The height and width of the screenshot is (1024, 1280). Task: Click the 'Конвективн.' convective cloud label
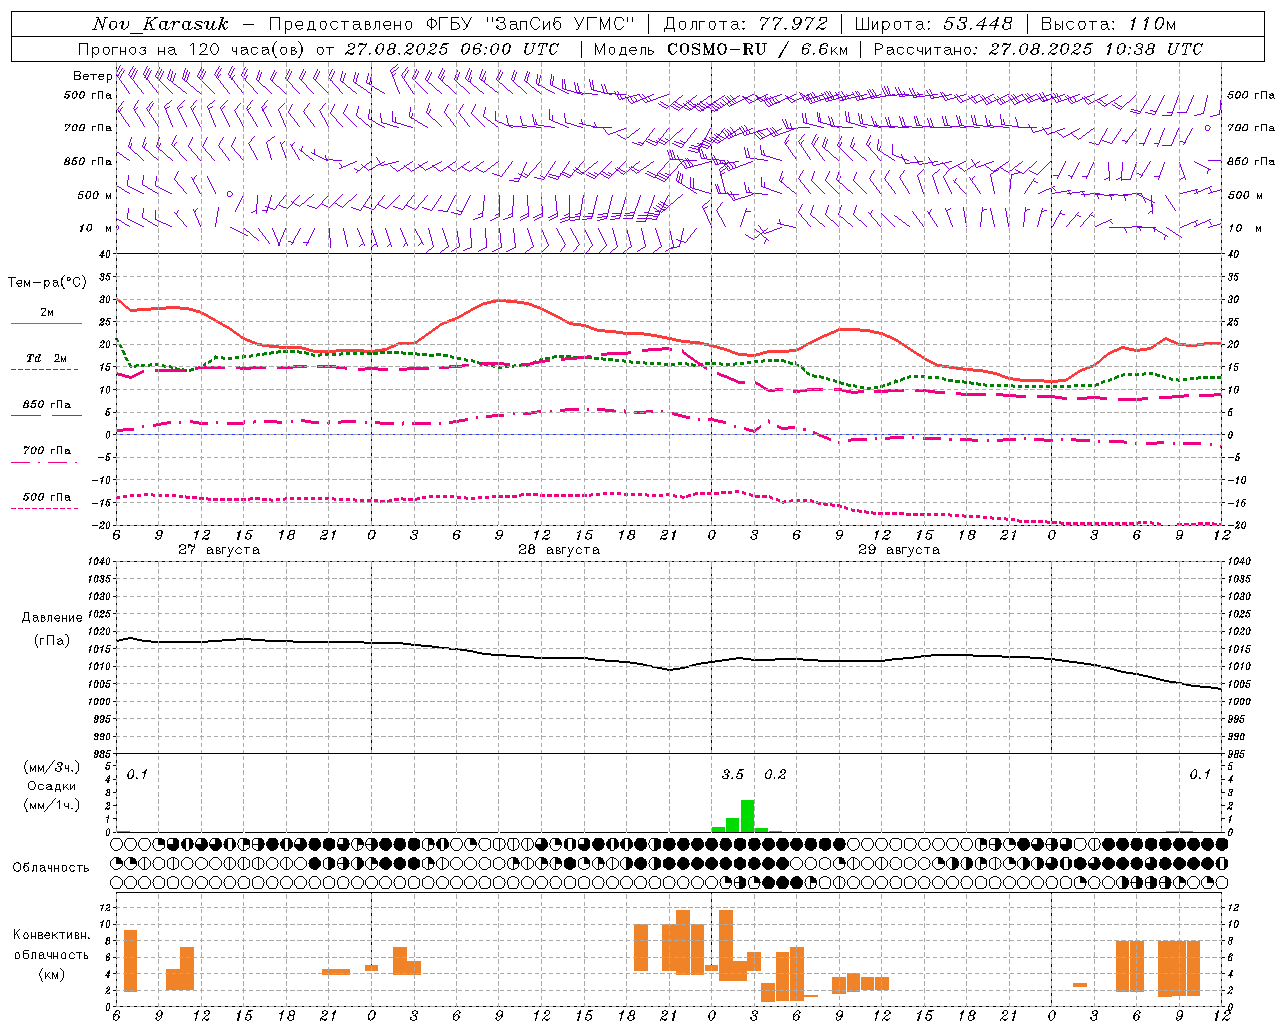pos(52,935)
